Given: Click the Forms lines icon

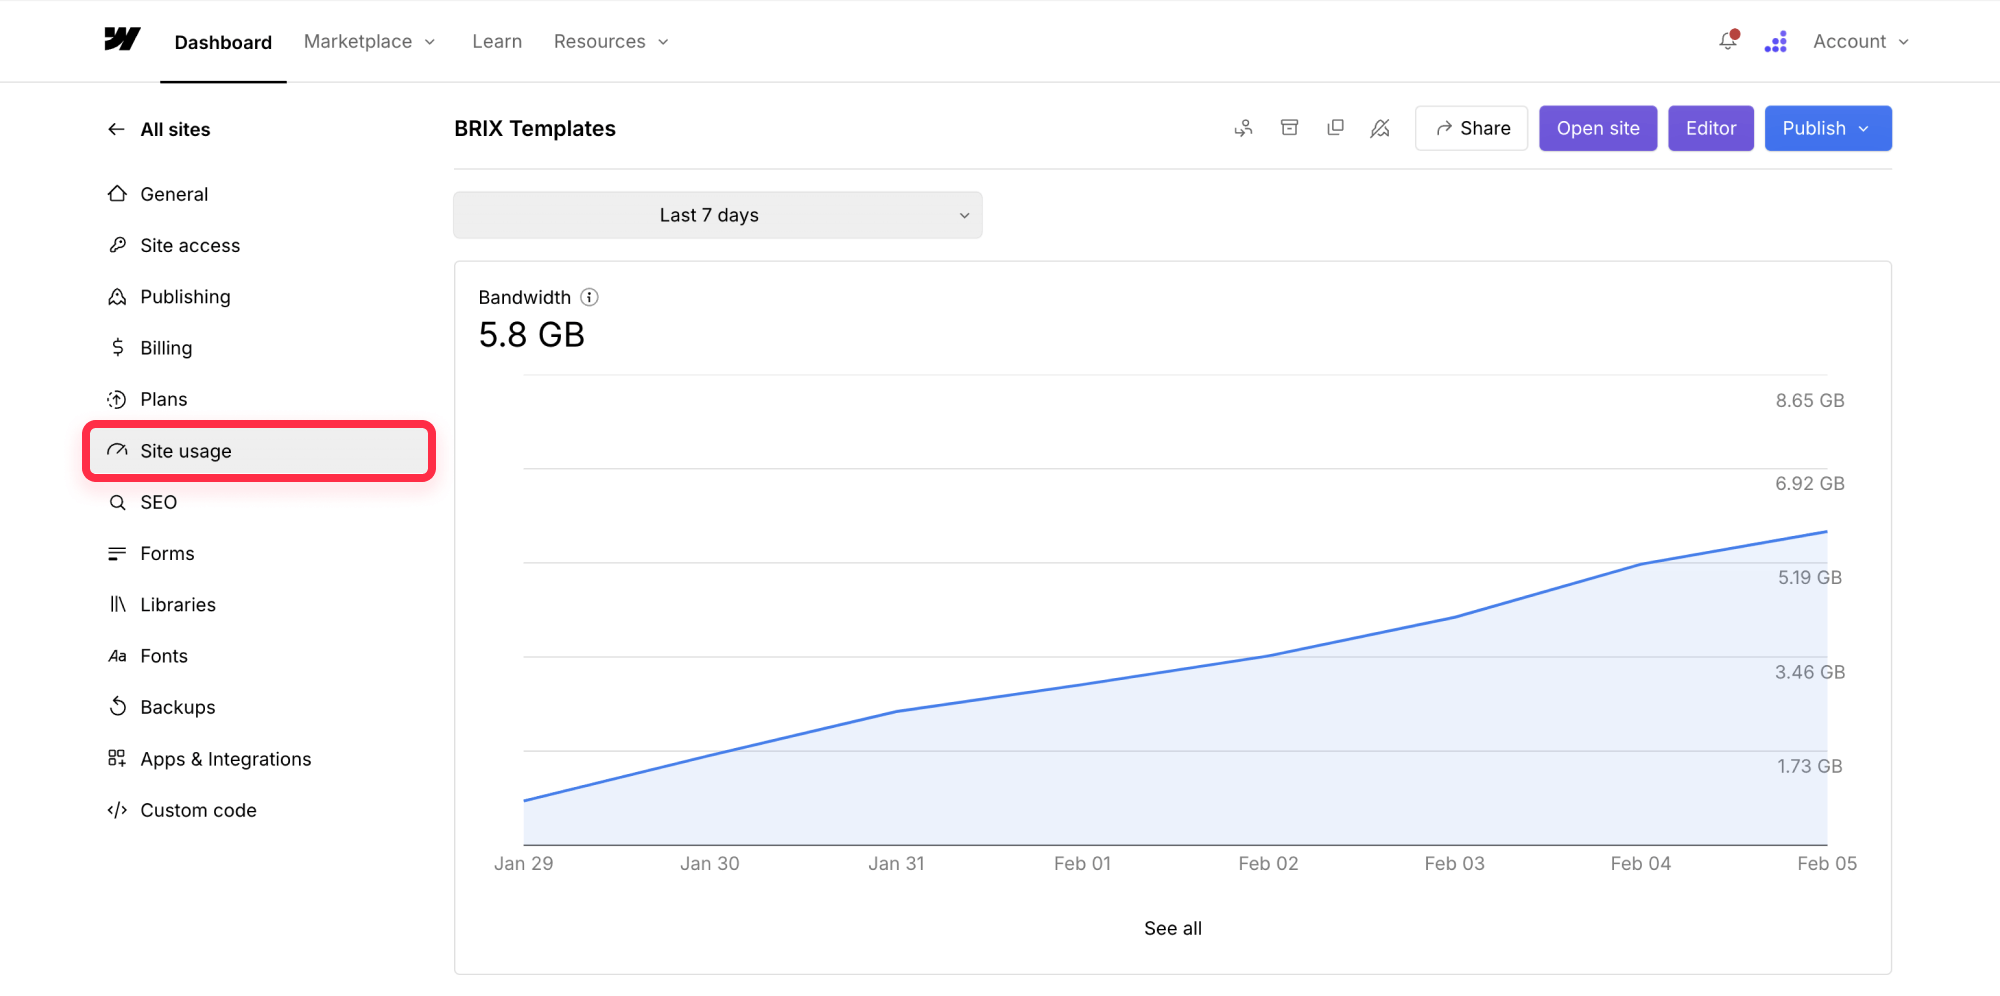Looking at the screenshot, I should point(117,553).
